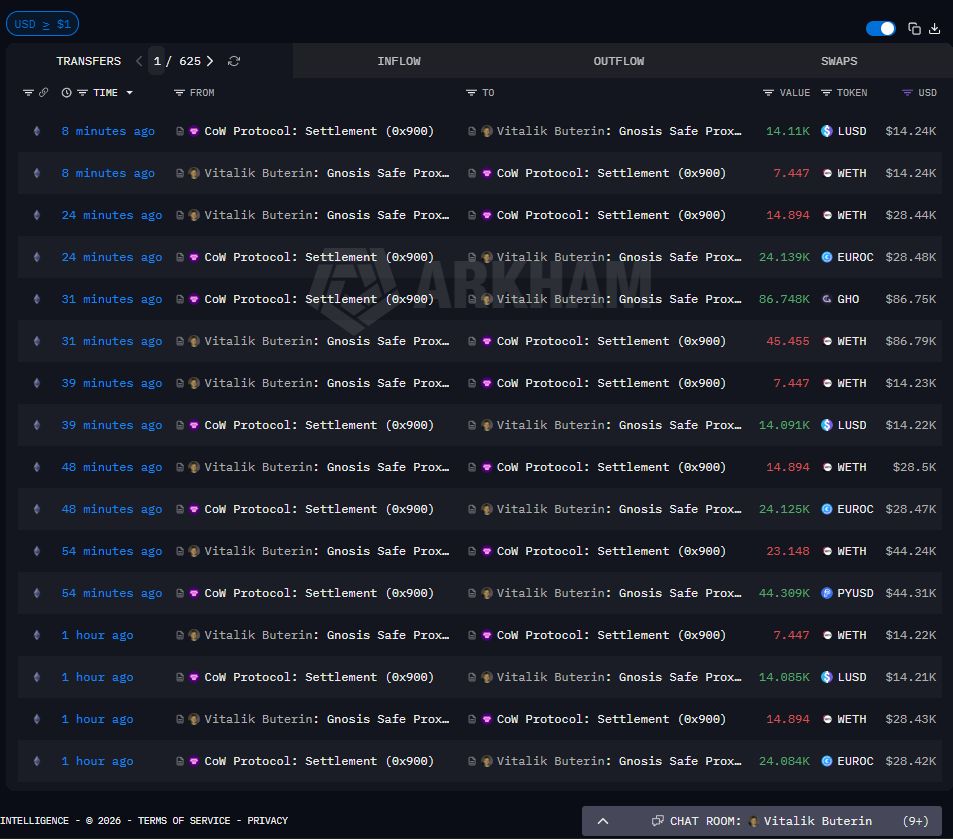
Task: Open the USD column filter icon
Action: (x=907, y=93)
